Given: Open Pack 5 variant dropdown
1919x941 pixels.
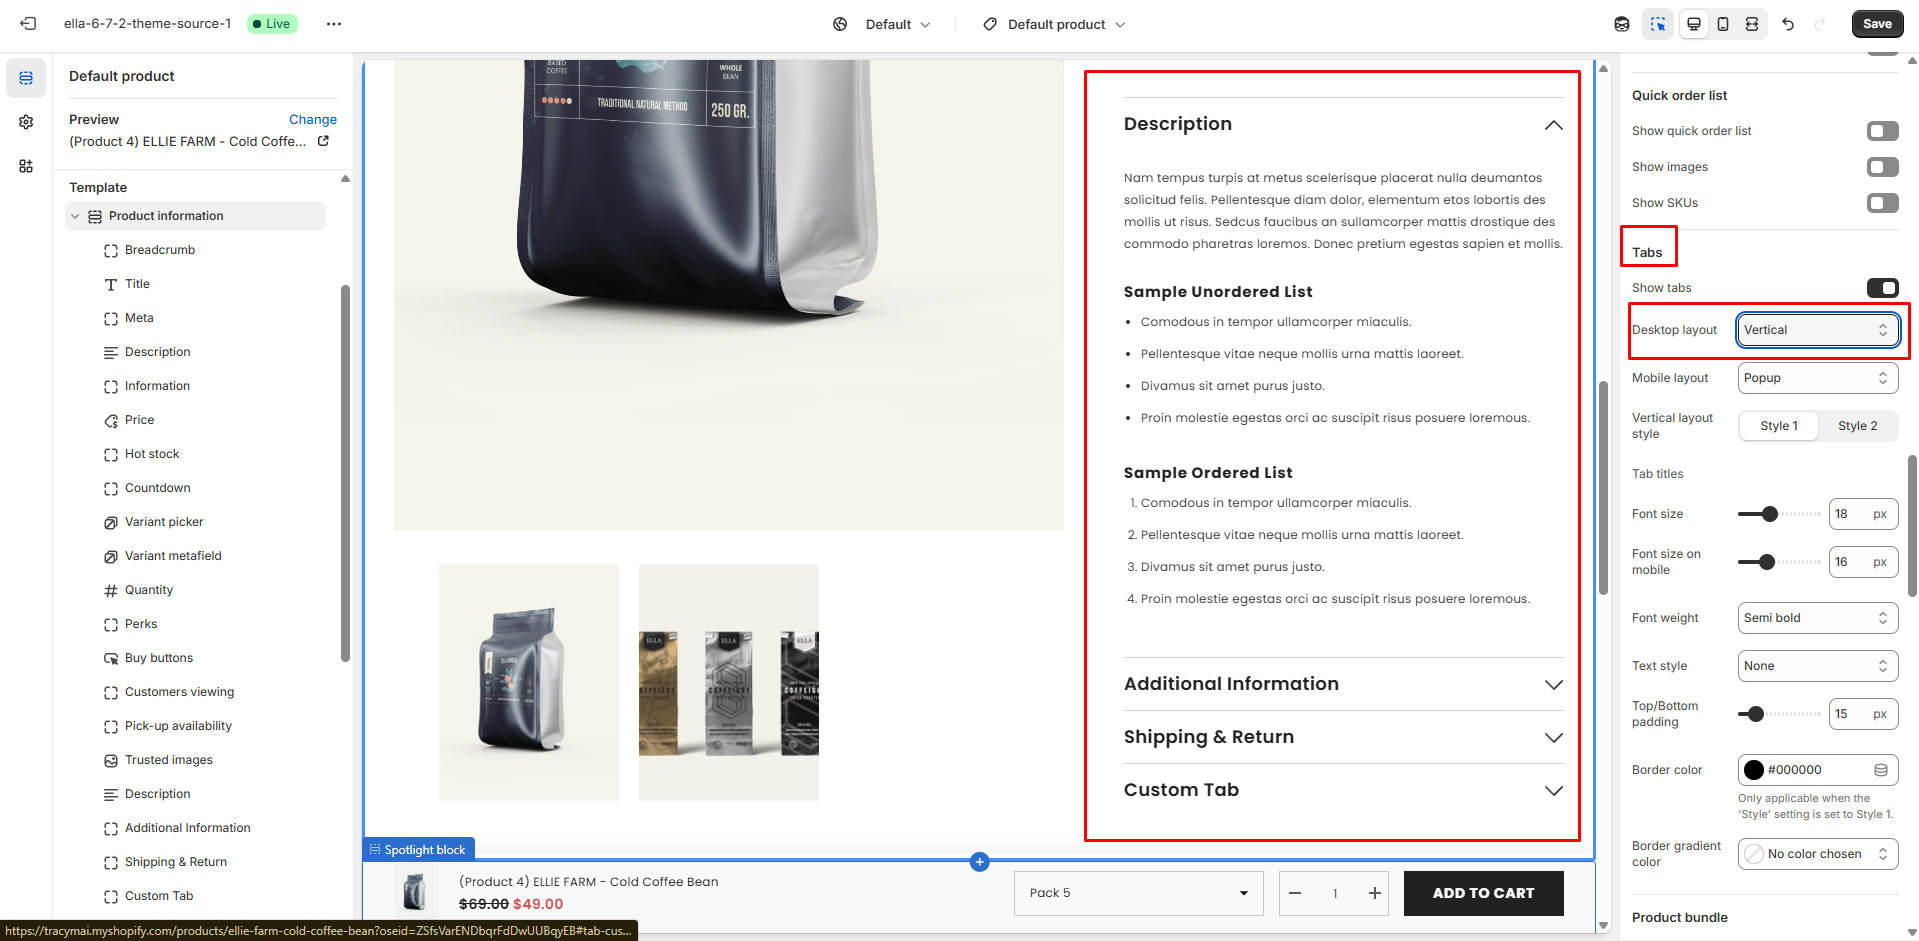Looking at the screenshot, I should (1138, 893).
